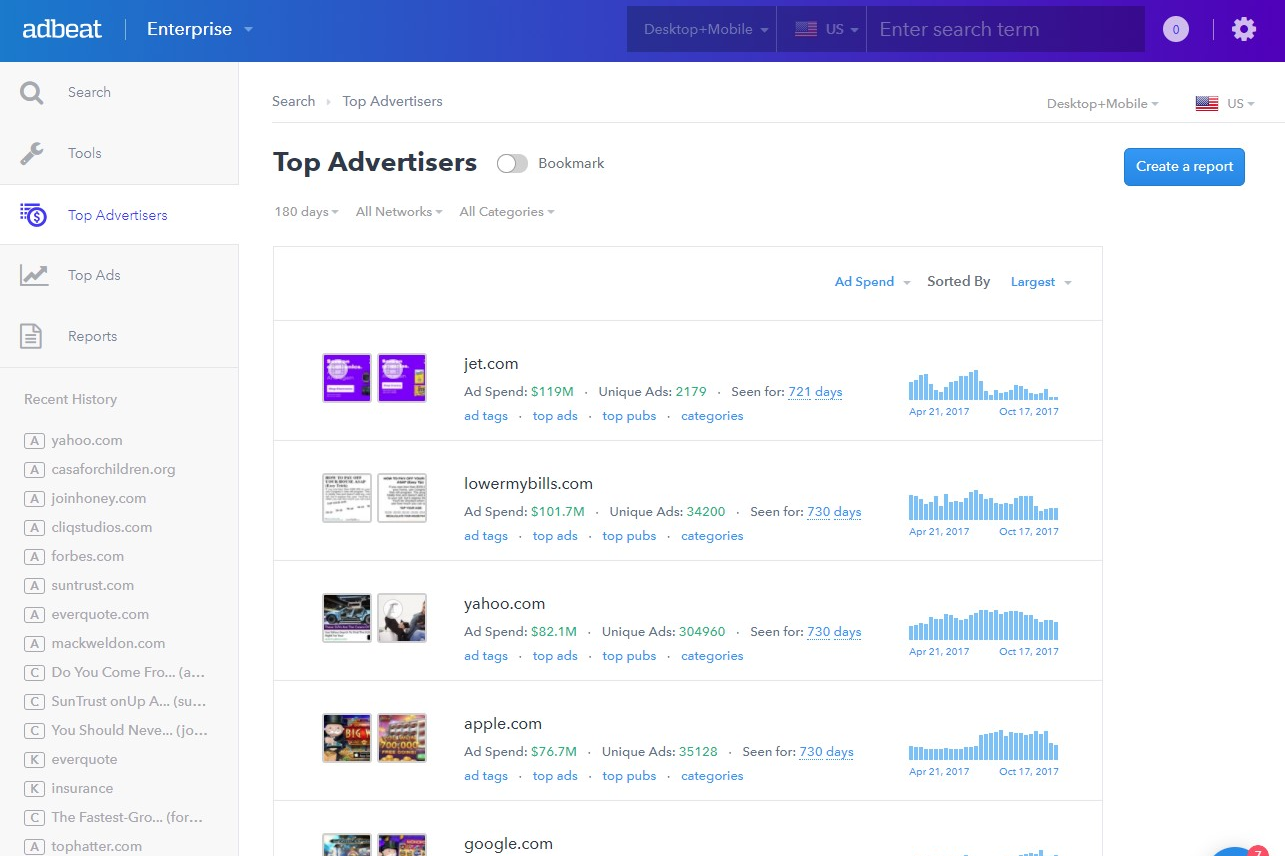Click the jet.com ad spend bar chart
Viewport: 1285px width, 856px height.
[983, 385]
